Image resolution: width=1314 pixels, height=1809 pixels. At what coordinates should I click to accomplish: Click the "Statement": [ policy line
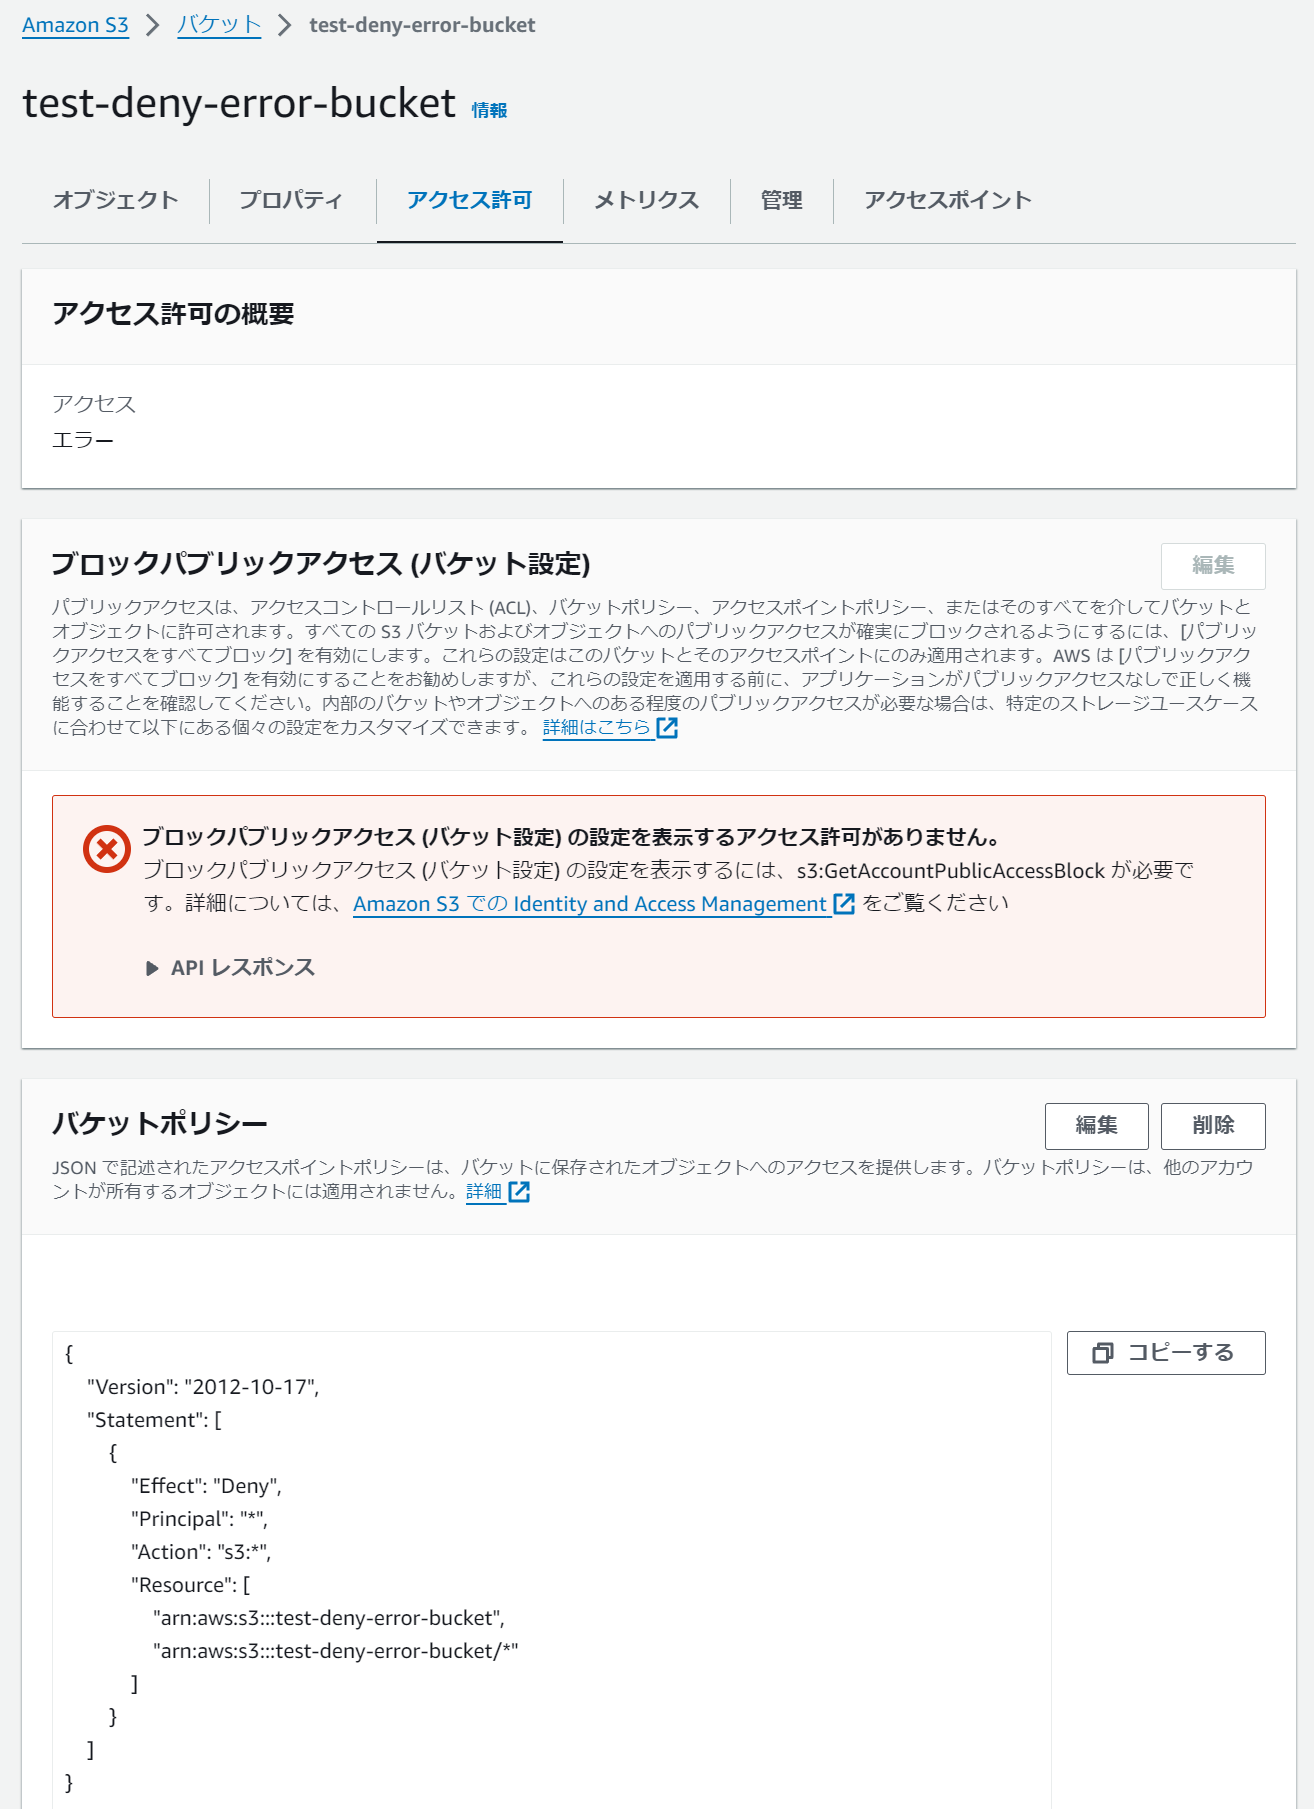[154, 1420]
